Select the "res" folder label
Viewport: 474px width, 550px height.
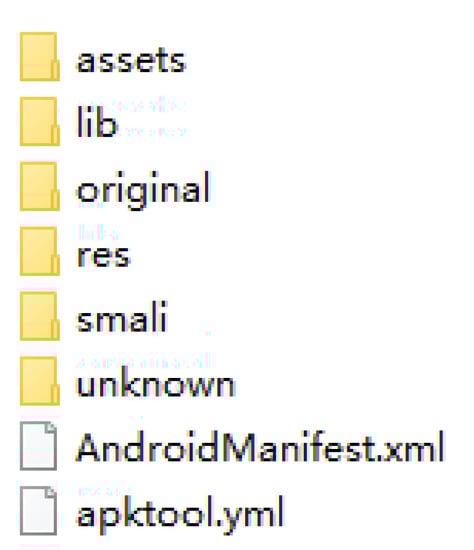(x=104, y=256)
